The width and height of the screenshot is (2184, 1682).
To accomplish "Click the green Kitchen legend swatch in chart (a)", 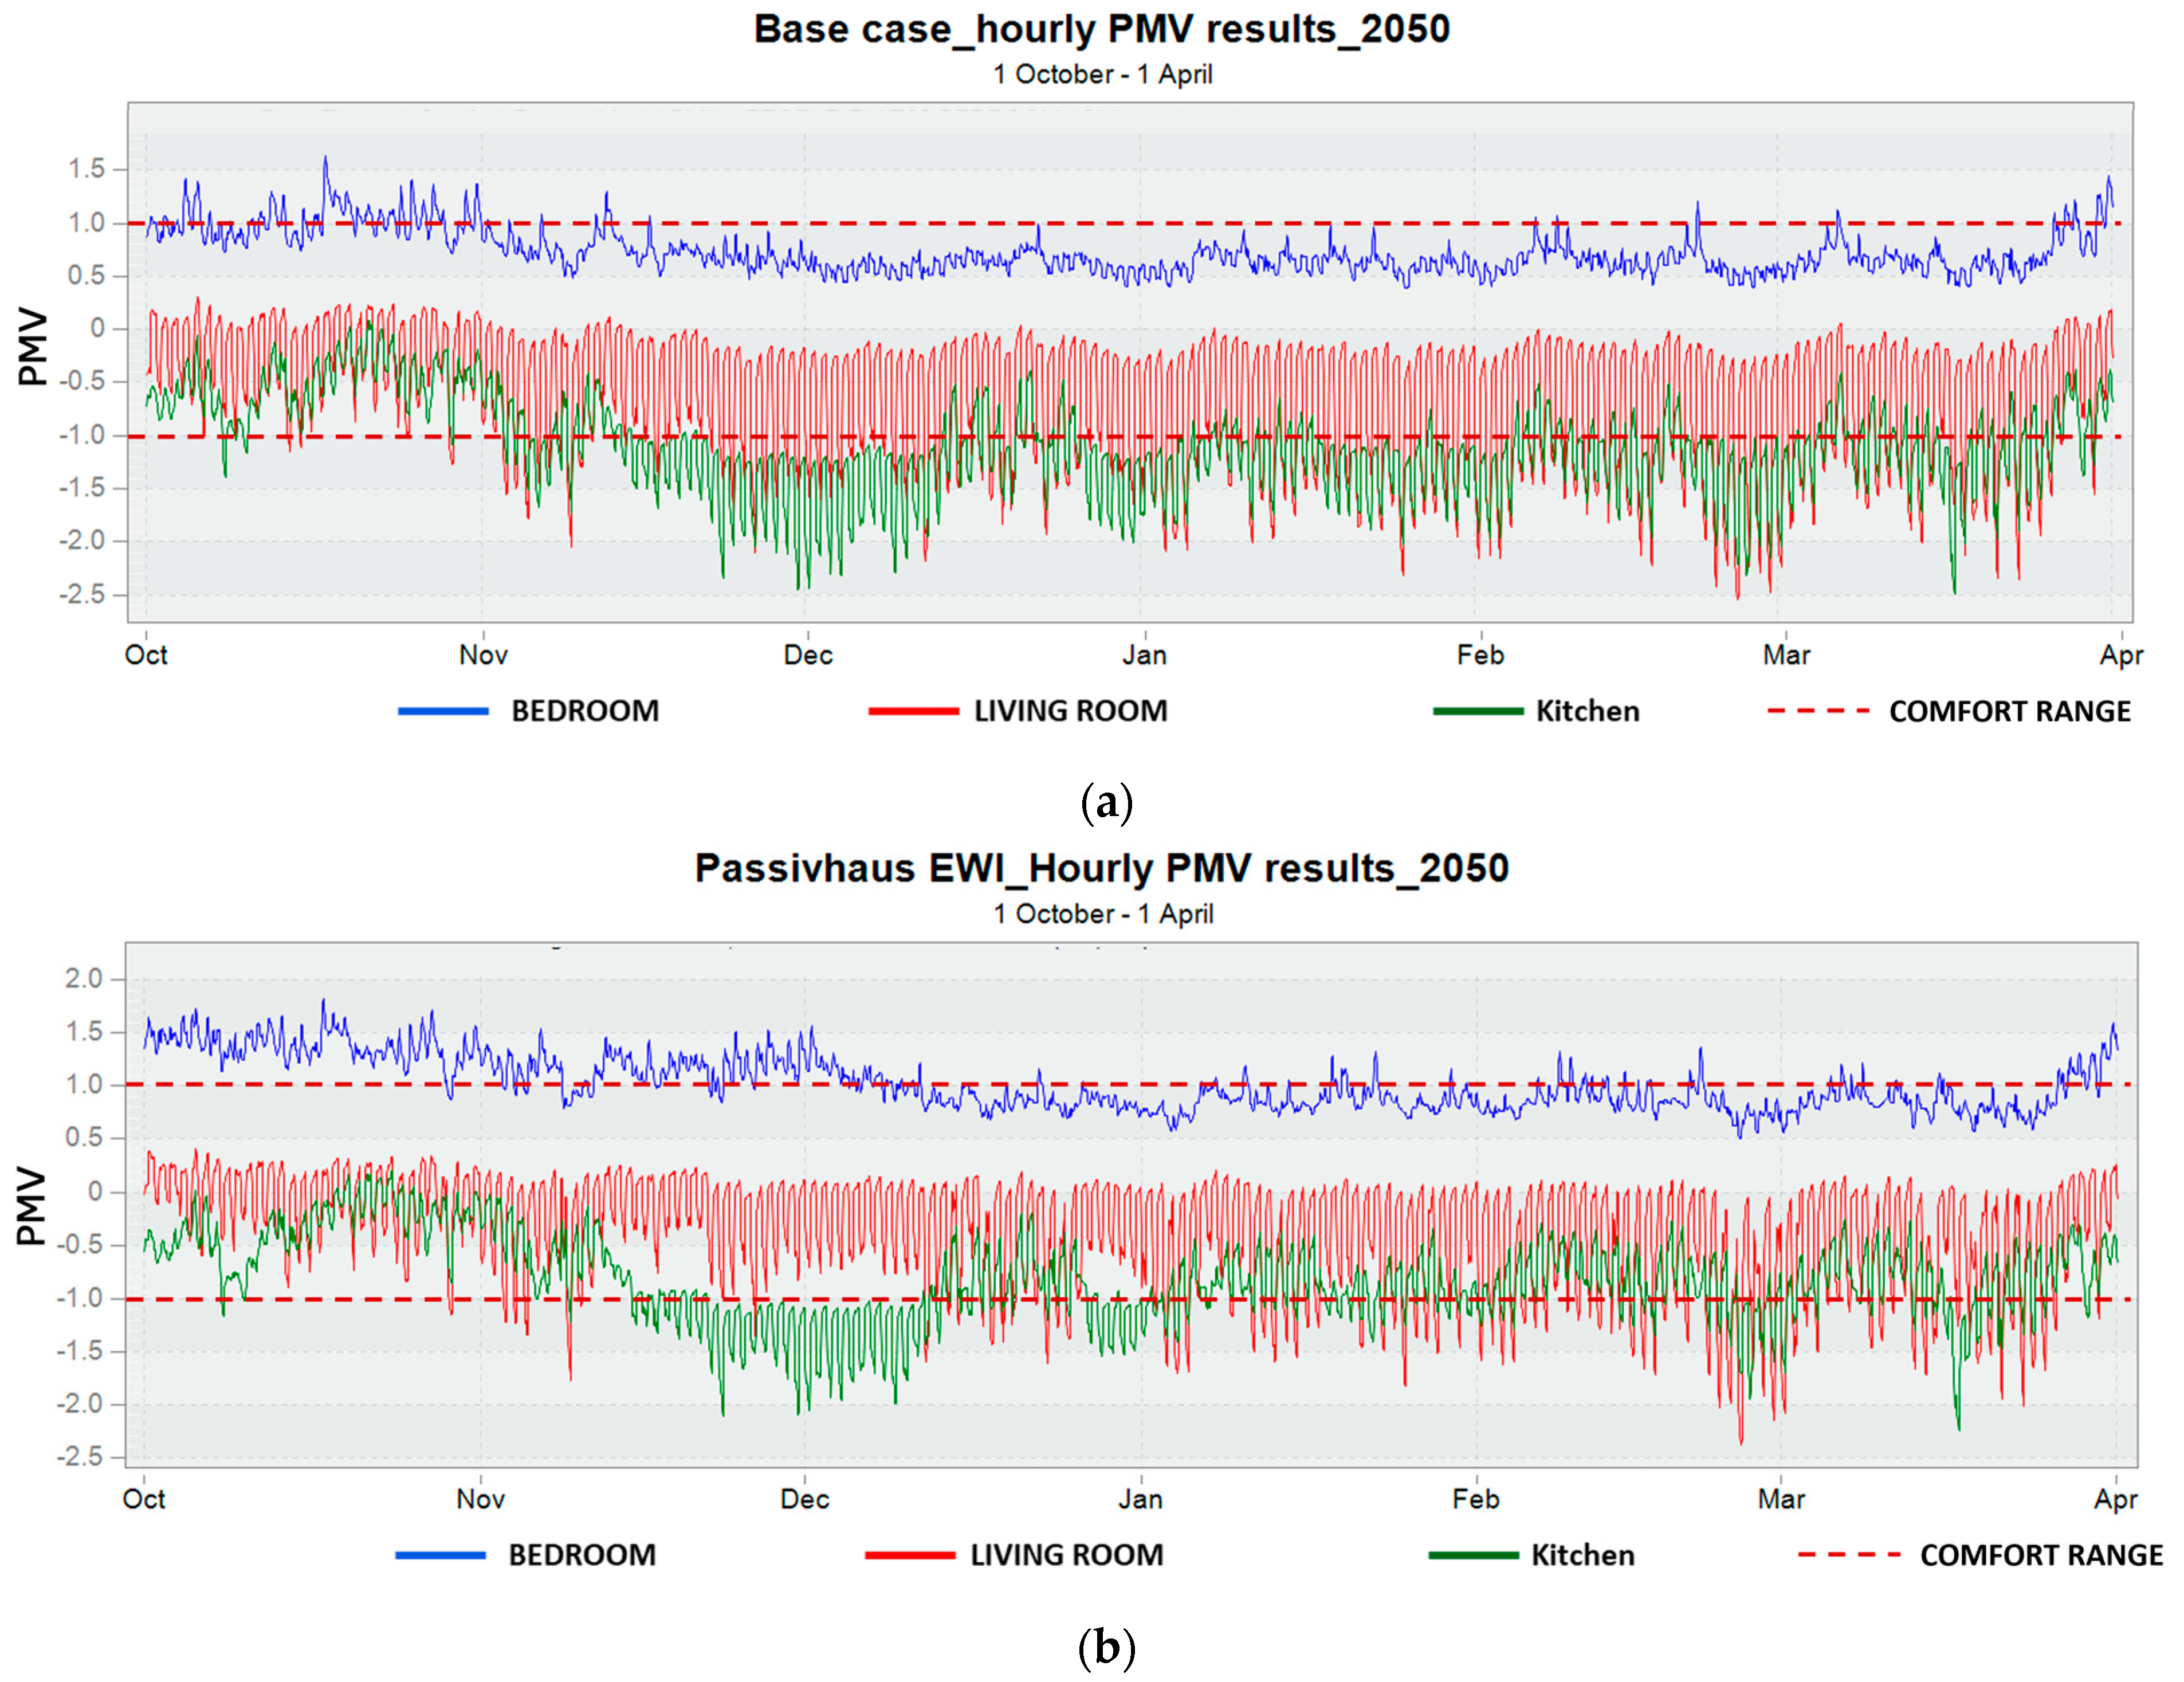I will coord(1478,711).
